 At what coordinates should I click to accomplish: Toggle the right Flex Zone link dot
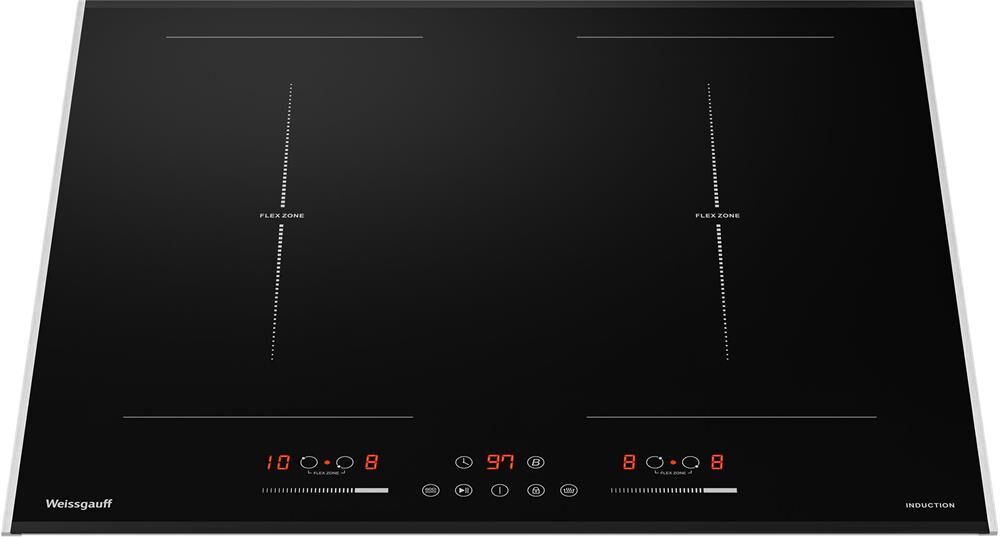coord(673,463)
